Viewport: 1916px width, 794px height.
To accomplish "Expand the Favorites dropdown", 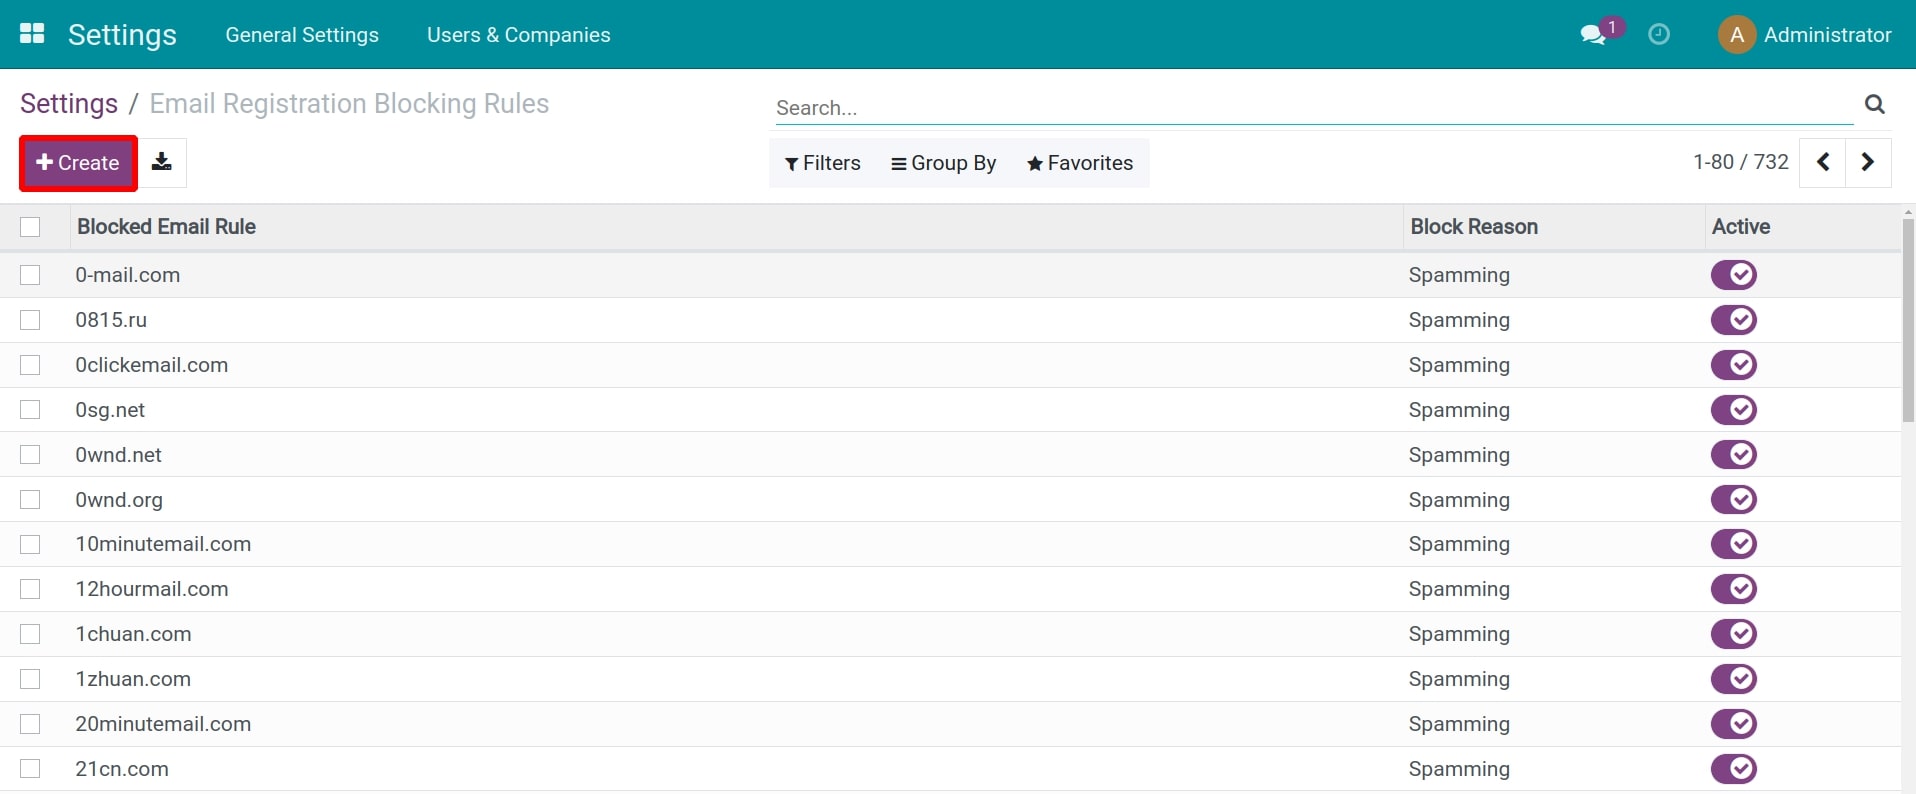I will pyautogui.click(x=1080, y=163).
